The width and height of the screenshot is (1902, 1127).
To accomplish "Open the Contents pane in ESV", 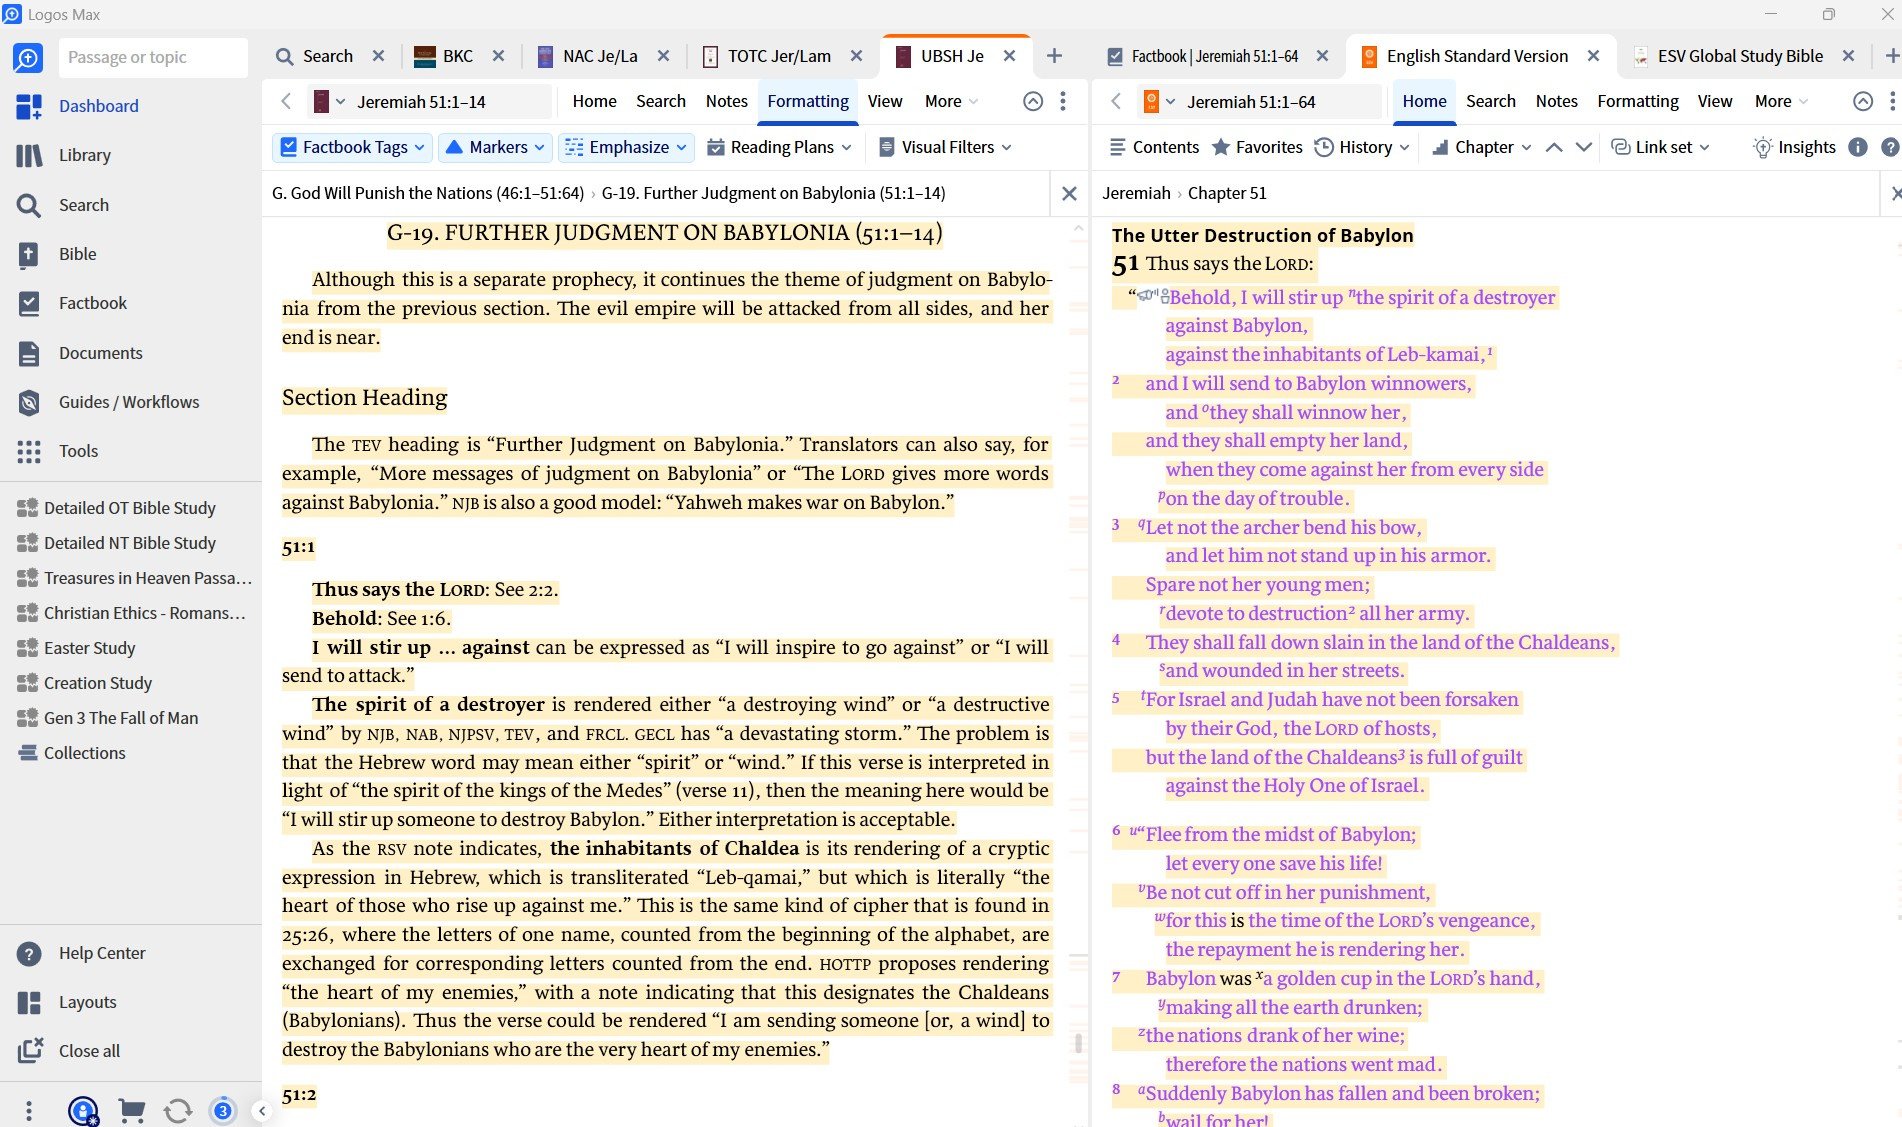I will point(1154,147).
